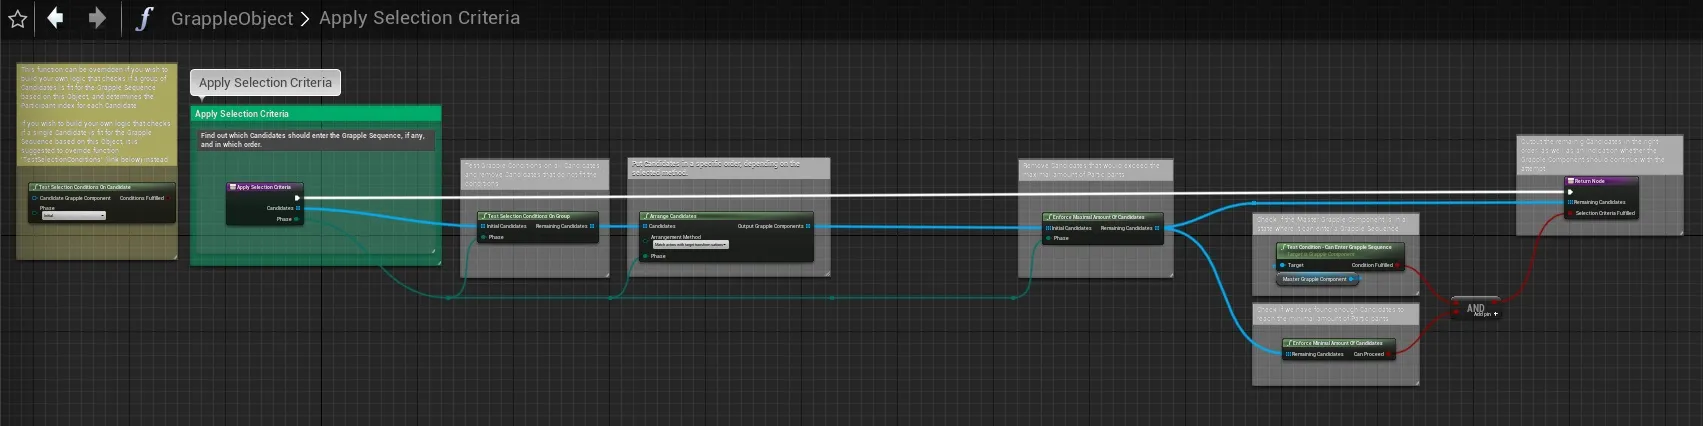Select Master Grapple Component variable node
This screenshot has height=426, width=1703.
[1316, 279]
